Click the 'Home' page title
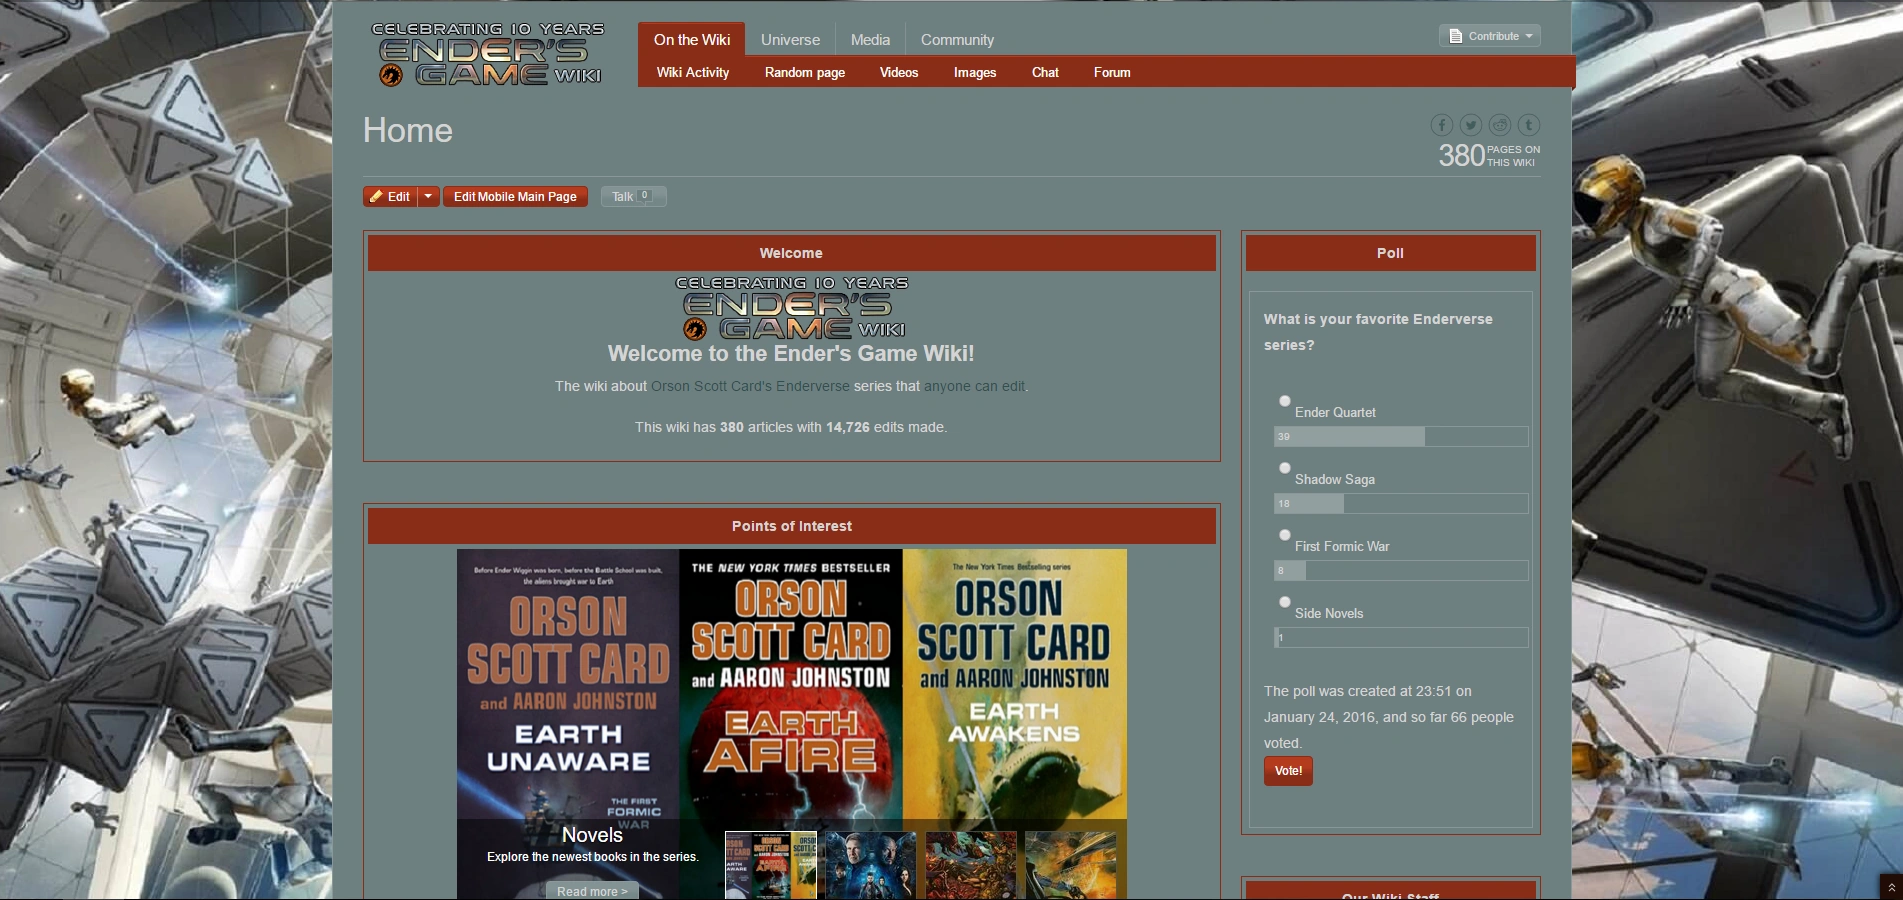 click(408, 131)
